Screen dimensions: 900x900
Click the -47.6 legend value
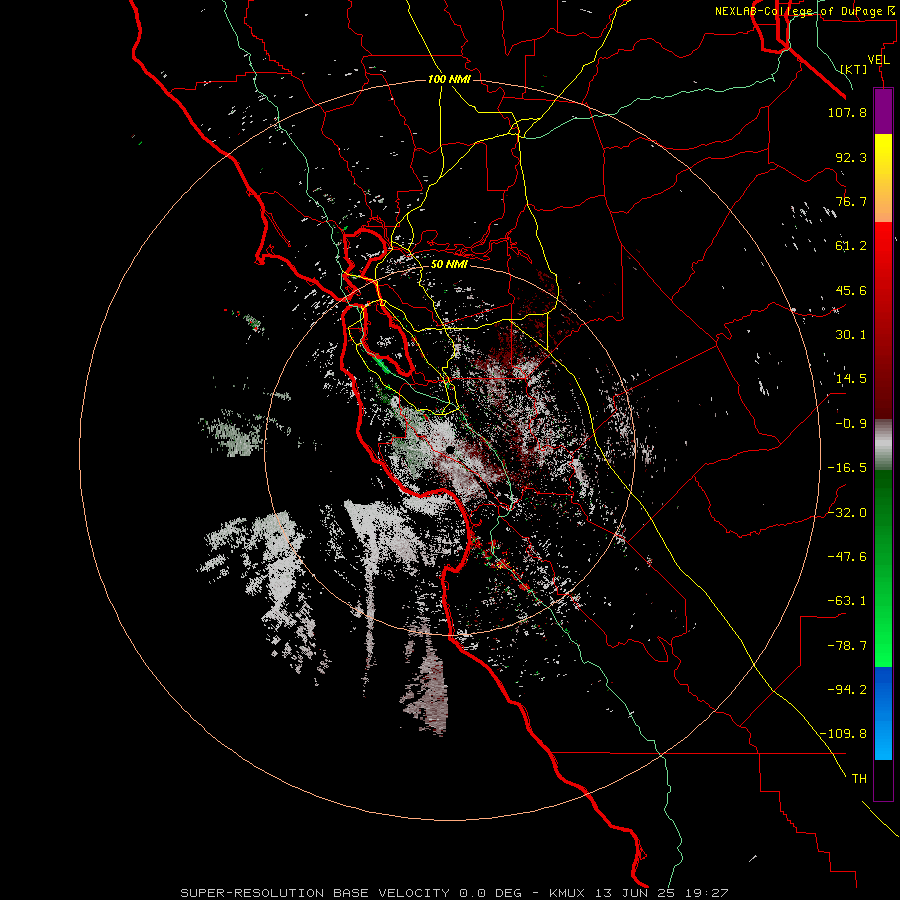click(847, 557)
